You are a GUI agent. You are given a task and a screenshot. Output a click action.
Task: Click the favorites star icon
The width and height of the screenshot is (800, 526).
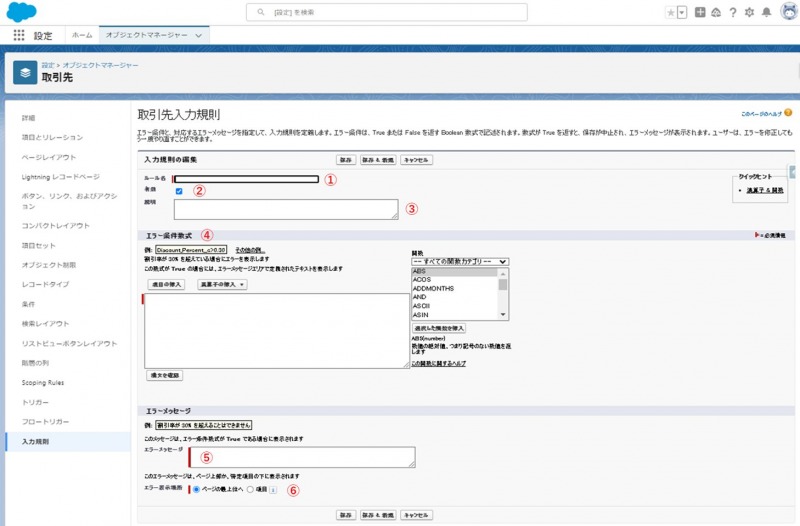coord(670,12)
